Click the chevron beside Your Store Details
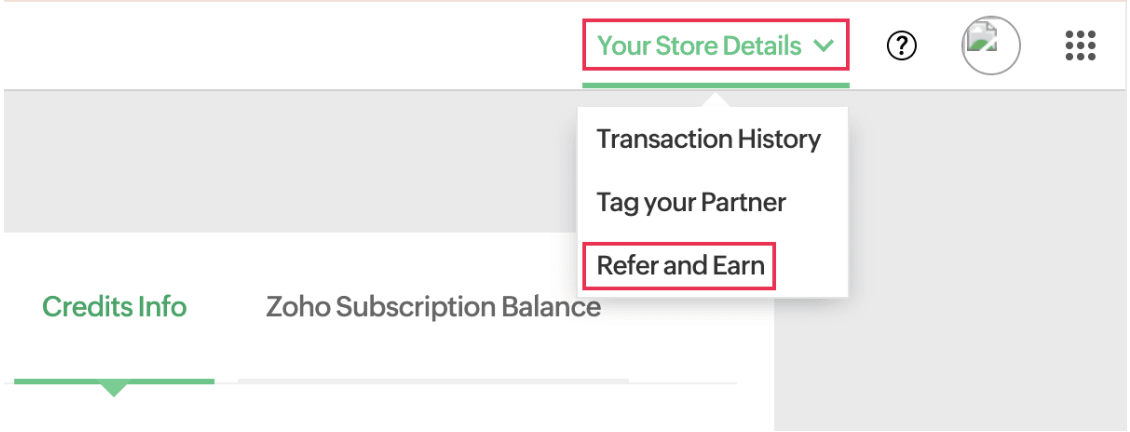Screen dimensions: 1130x432 tap(824, 46)
